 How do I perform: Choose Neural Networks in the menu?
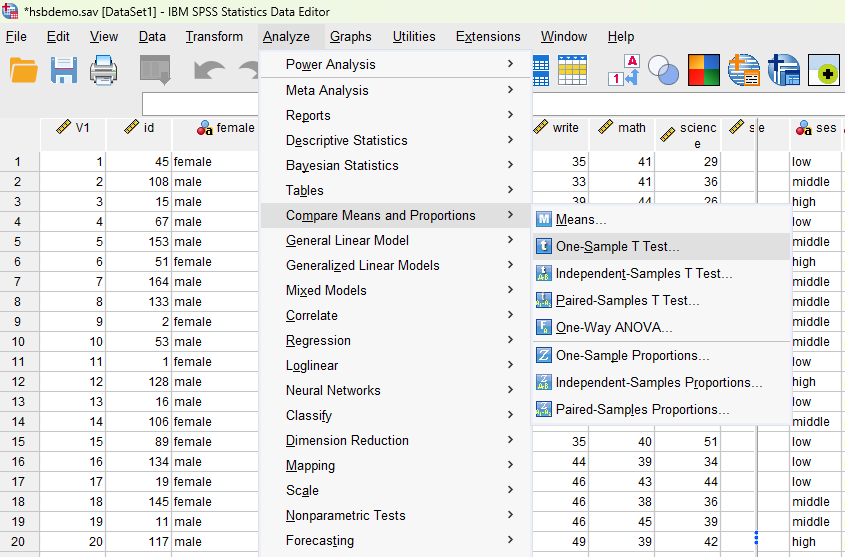coord(395,390)
